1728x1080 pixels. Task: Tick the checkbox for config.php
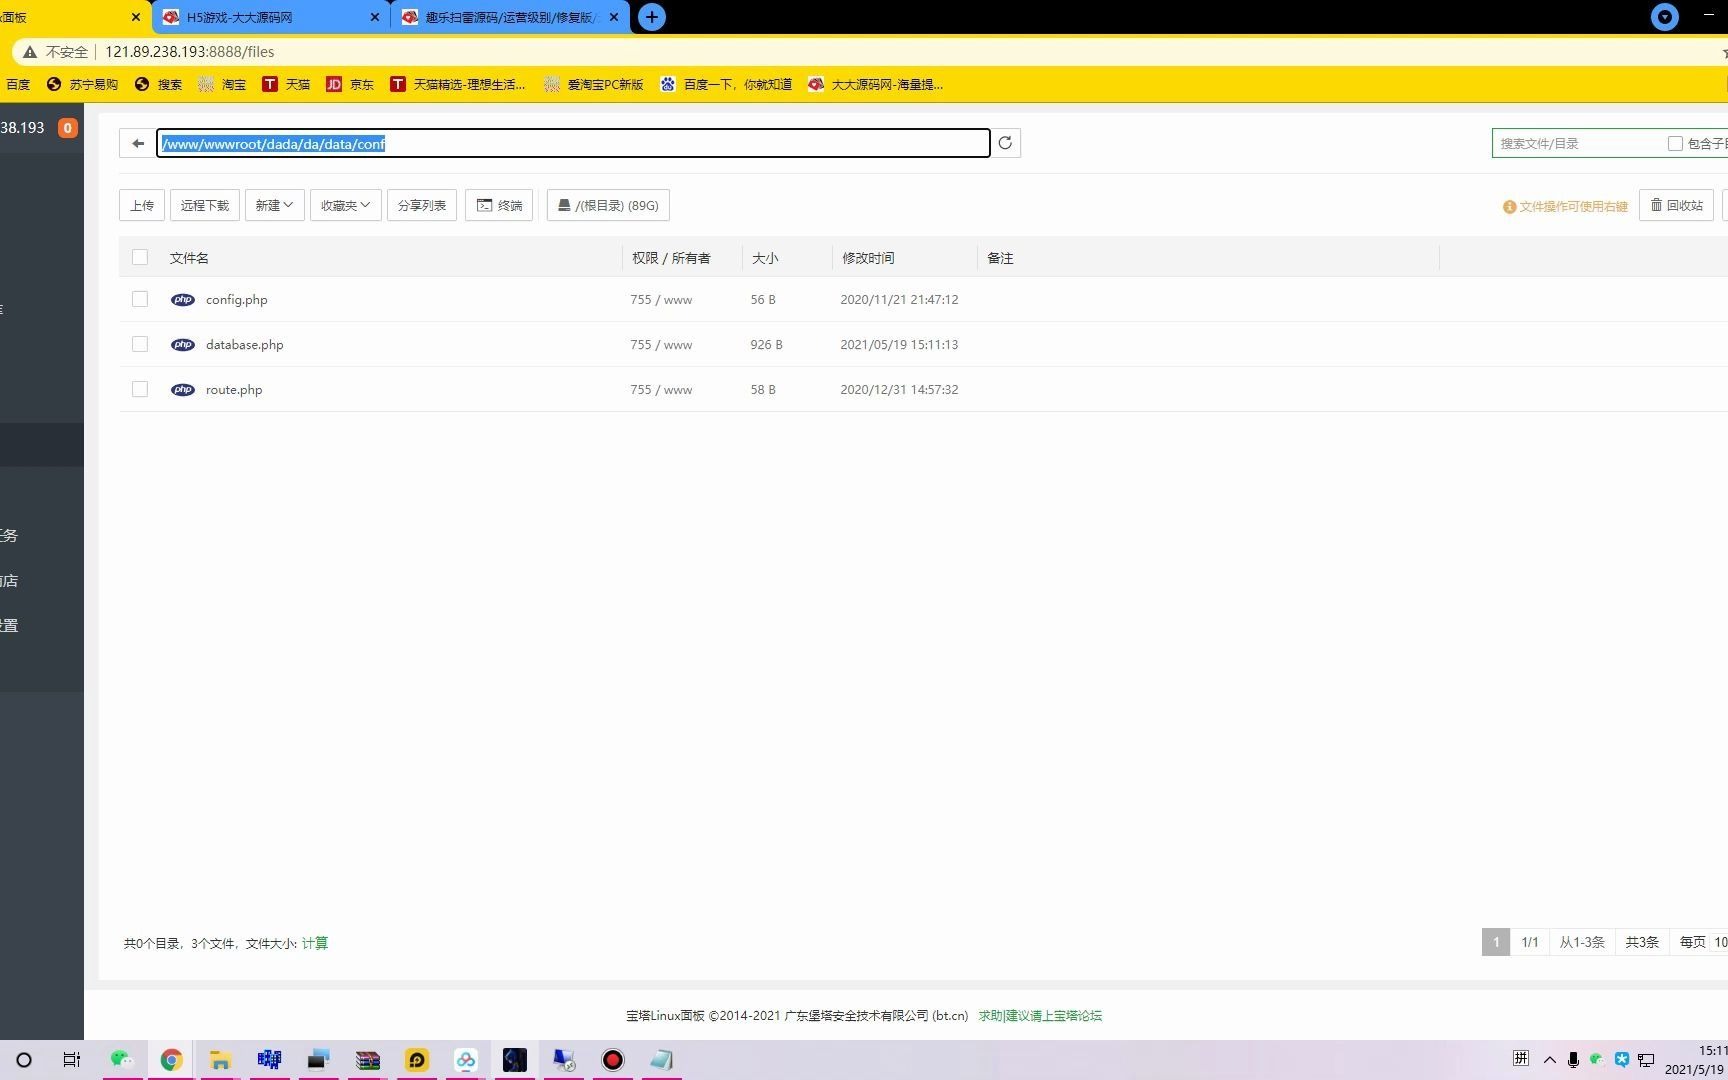coord(140,299)
